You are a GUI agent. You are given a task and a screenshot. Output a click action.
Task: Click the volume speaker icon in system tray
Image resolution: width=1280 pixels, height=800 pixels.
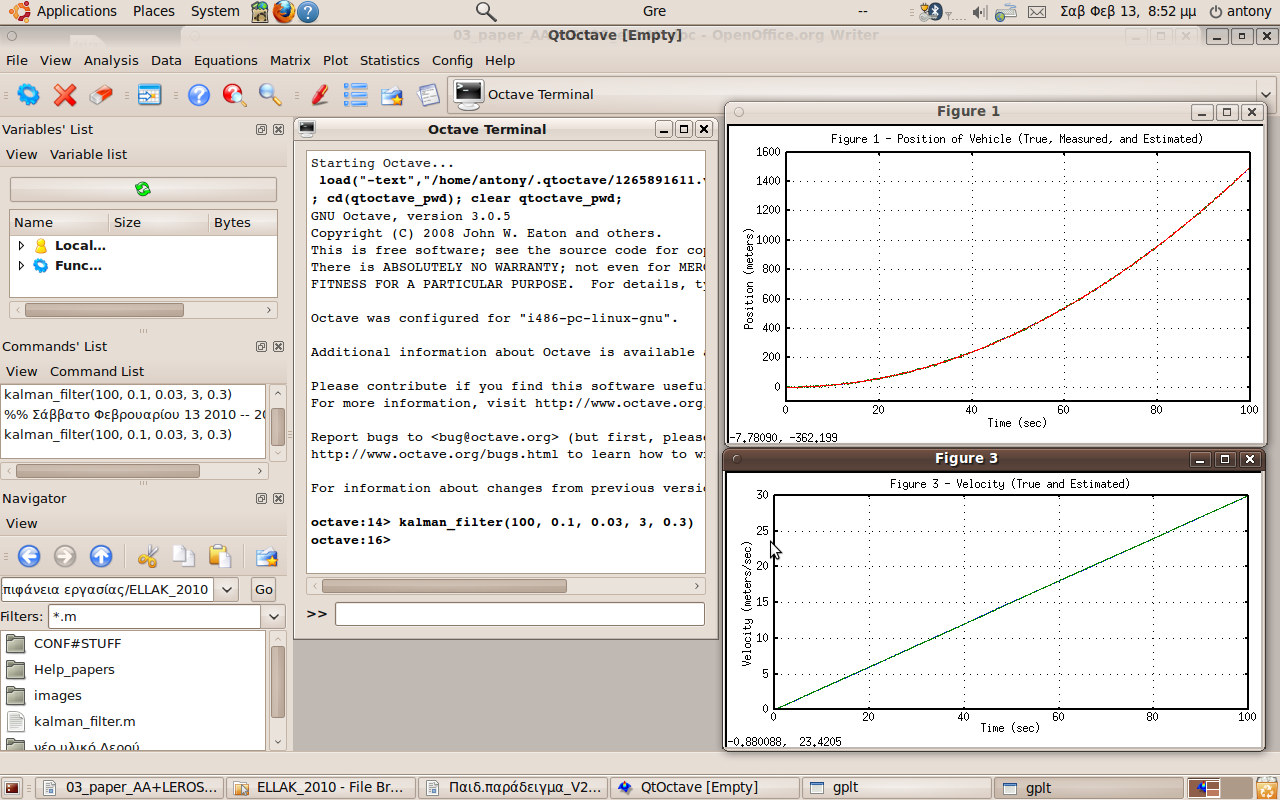980,12
